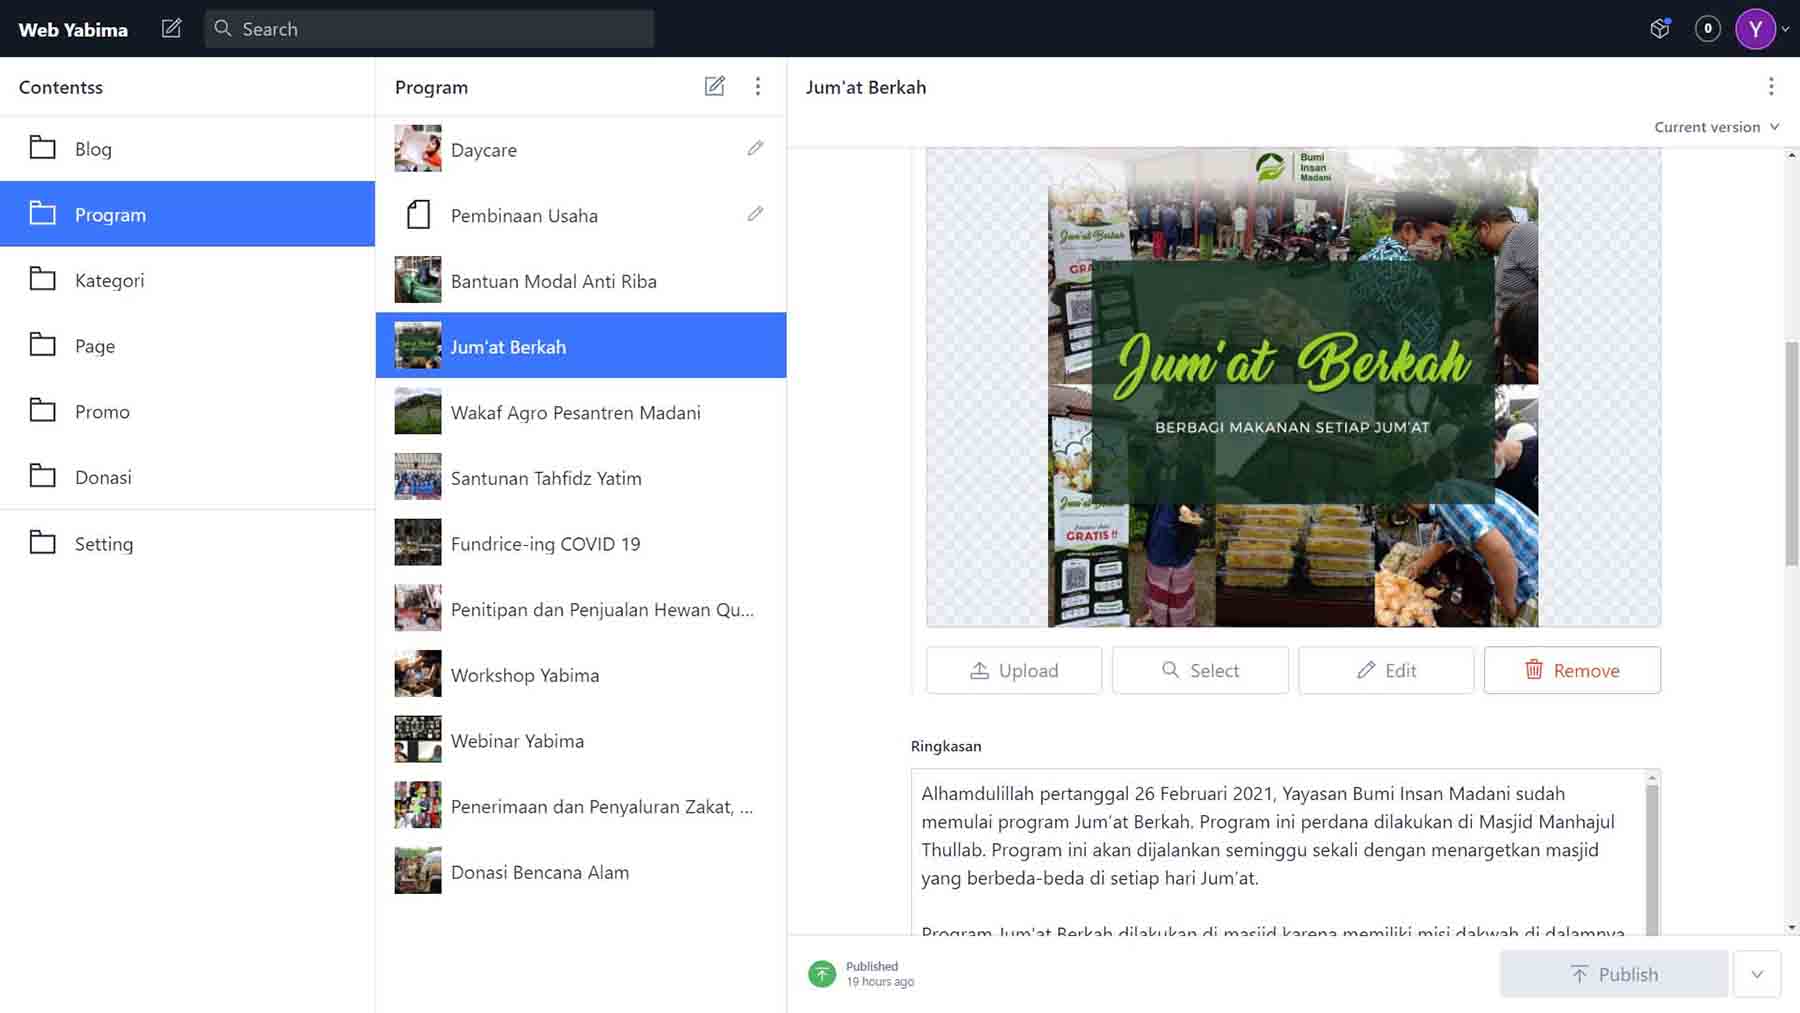This screenshot has height=1013, width=1800.
Task: Open the Blog folder in Contents
Action: [93, 149]
